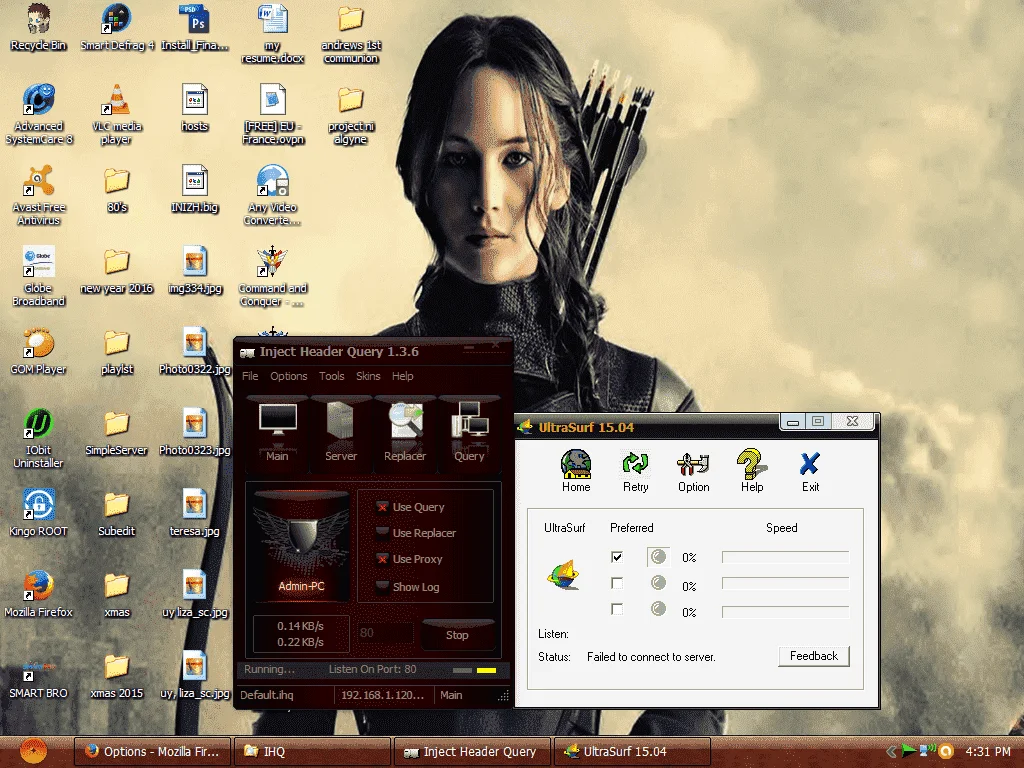This screenshot has width=1024, height=768.
Task: Expand hidden system tray icons arrow
Action: [891, 752]
